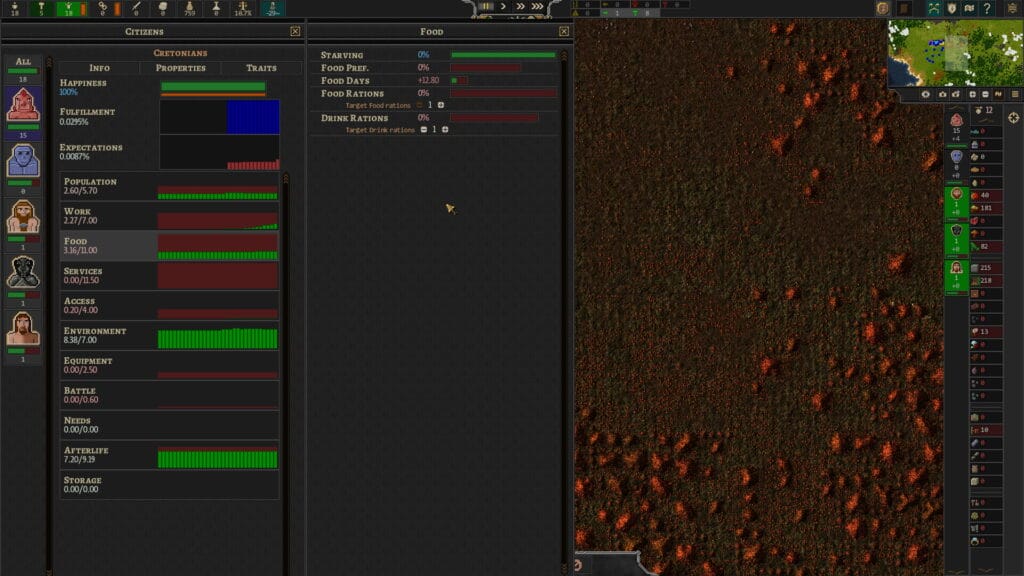This screenshot has height=576, width=1024.
Task: Click the red Cretonian sidebar population entry
Action: click(957, 129)
